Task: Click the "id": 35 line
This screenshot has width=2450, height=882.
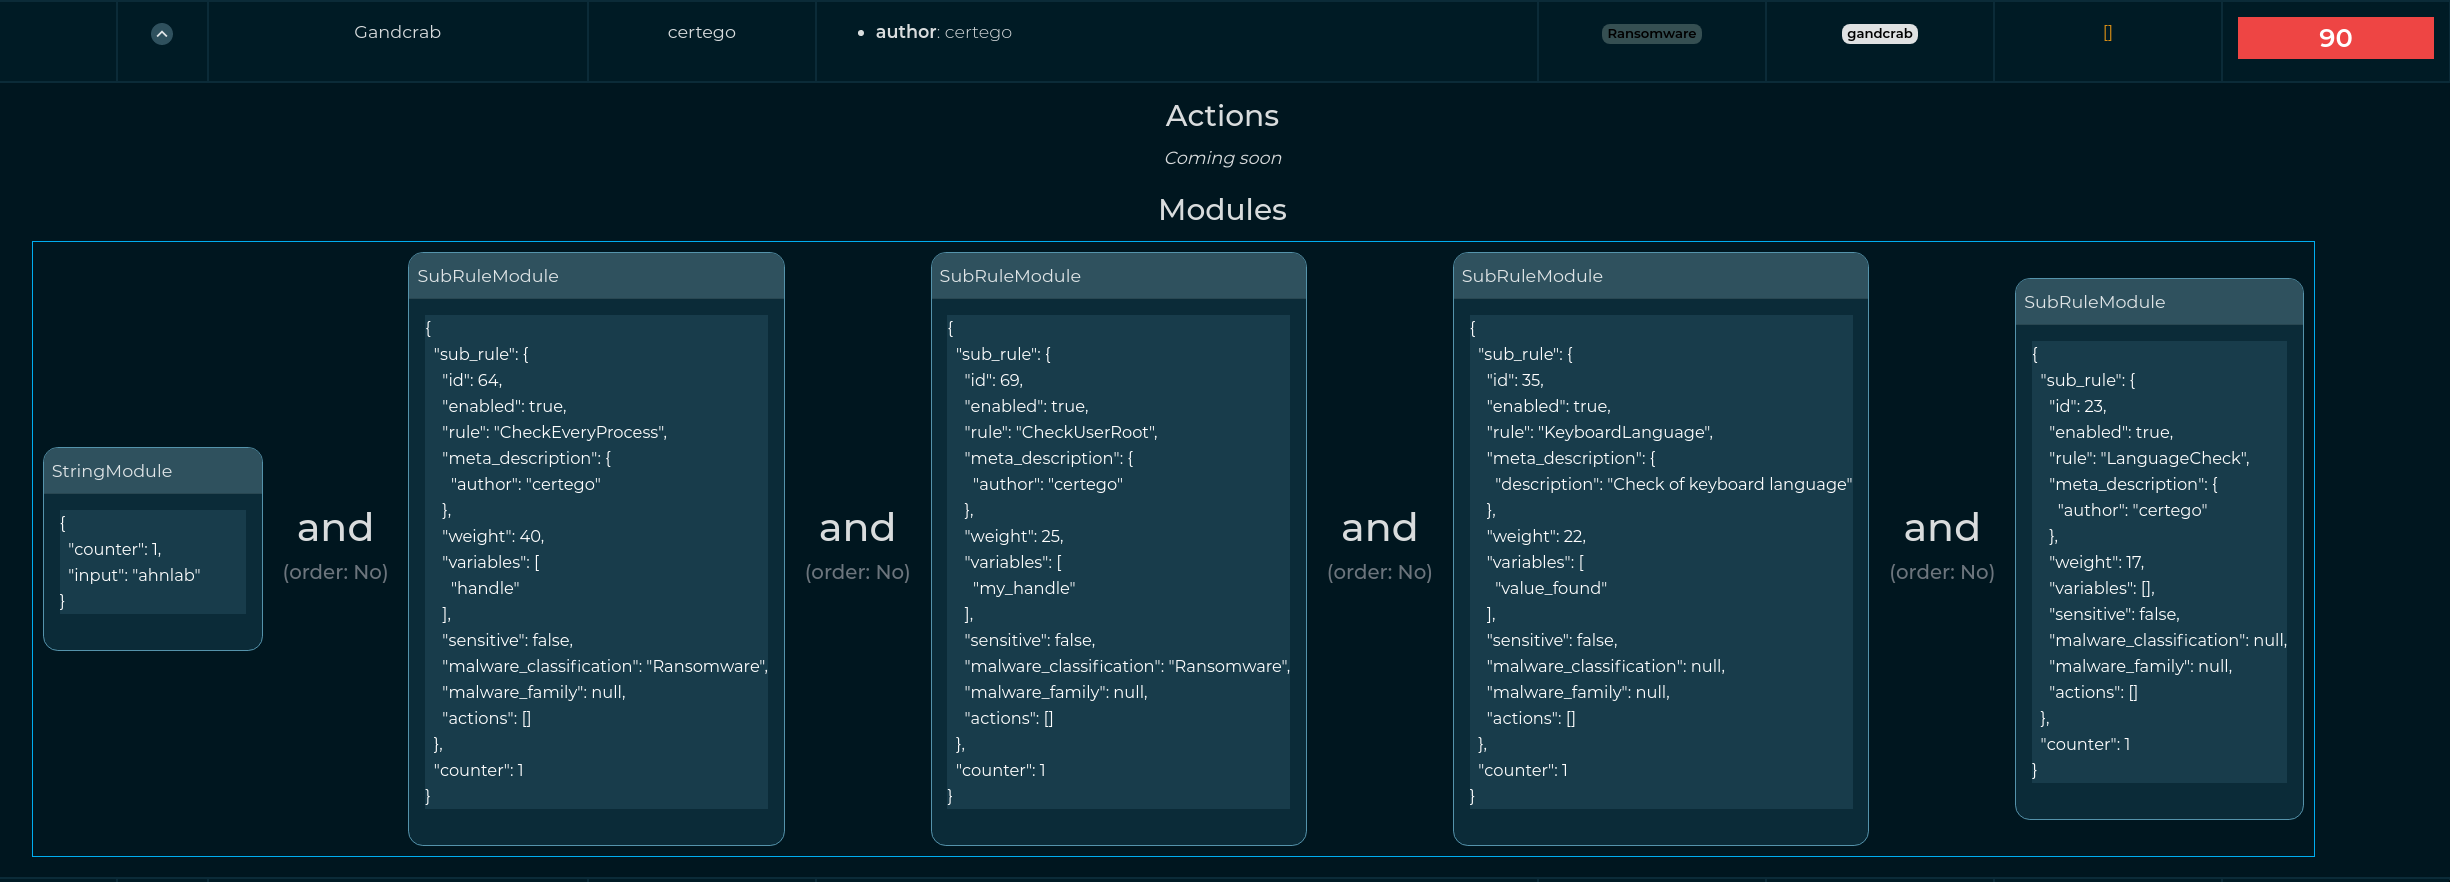Action: click(x=1516, y=380)
